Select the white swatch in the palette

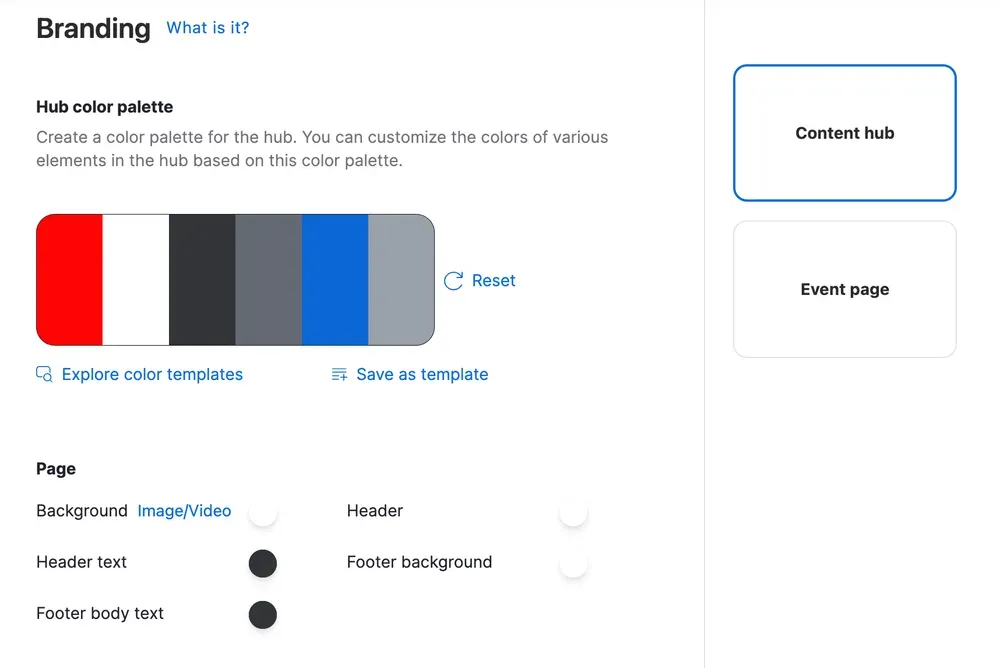point(135,279)
